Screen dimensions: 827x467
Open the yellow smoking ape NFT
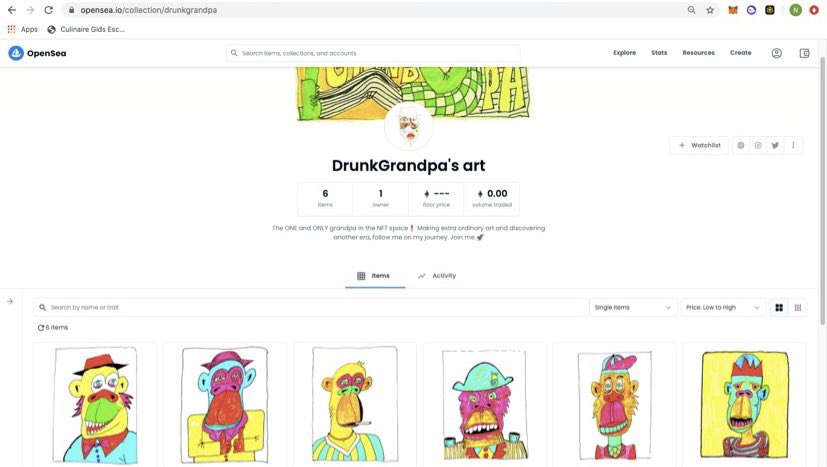click(354, 405)
